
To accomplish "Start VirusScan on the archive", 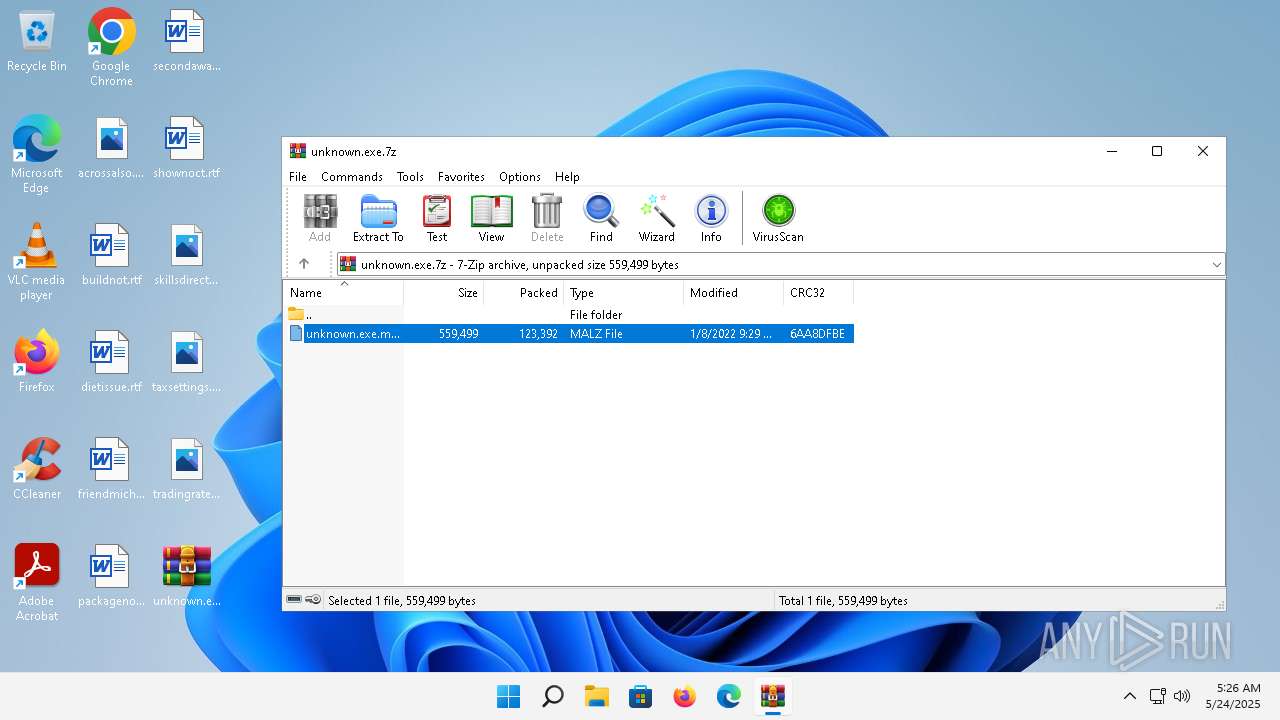I will [778, 218].
